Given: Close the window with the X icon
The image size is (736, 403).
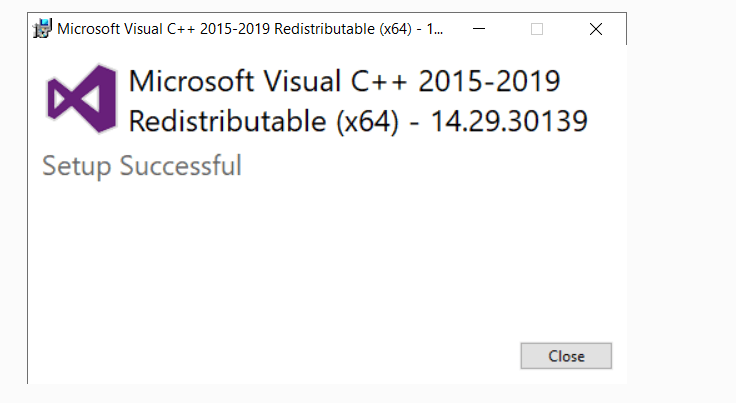Looking at the screenshot, I should pos(596,29).
